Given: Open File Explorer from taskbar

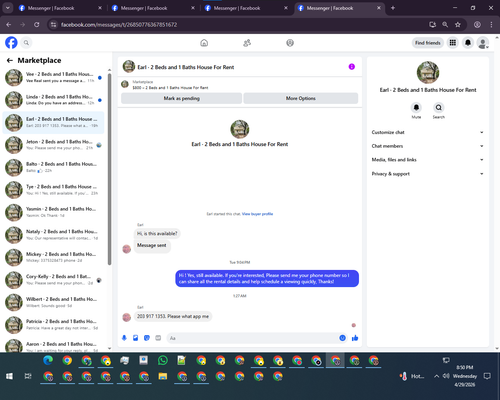Looking at the screenshot, I should tap(163, 376).
